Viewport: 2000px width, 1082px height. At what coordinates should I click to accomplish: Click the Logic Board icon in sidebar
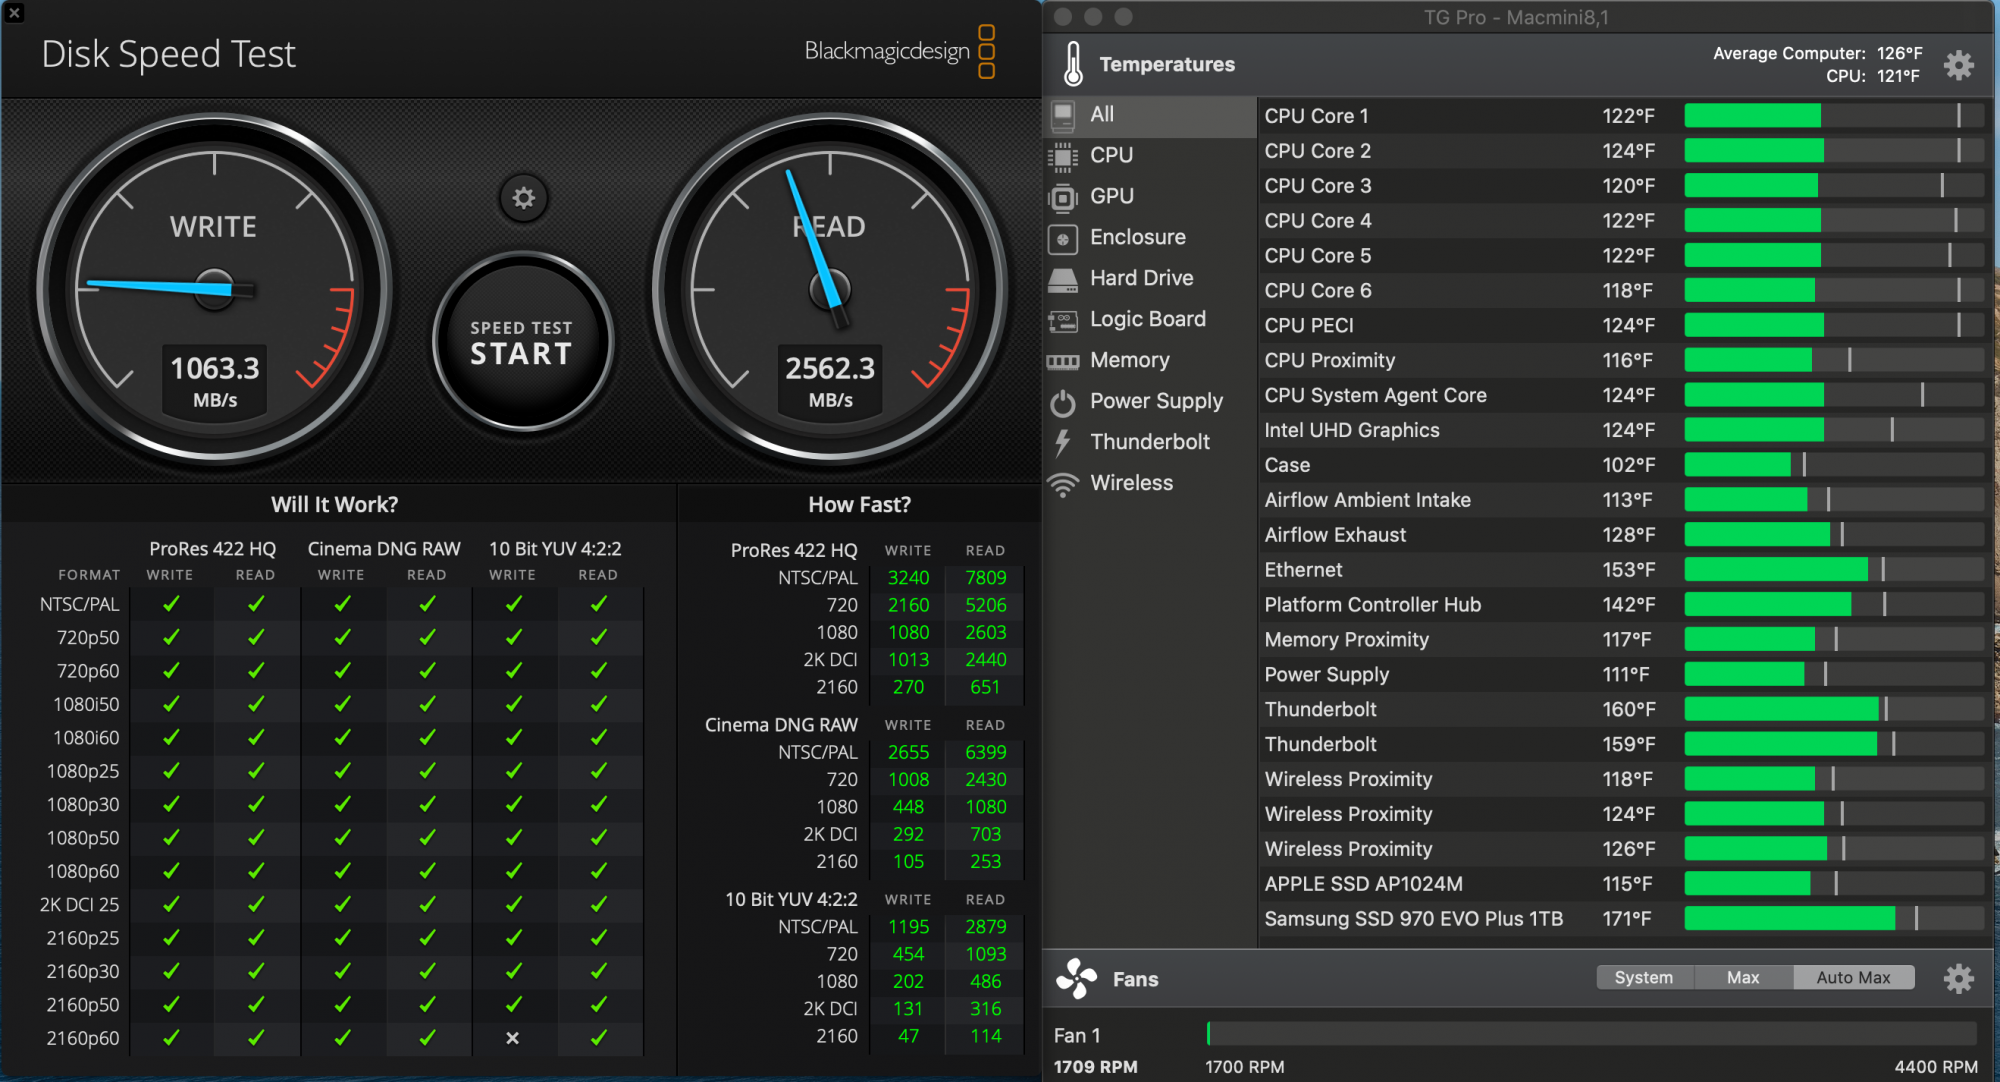click(x=1063, y=320)
